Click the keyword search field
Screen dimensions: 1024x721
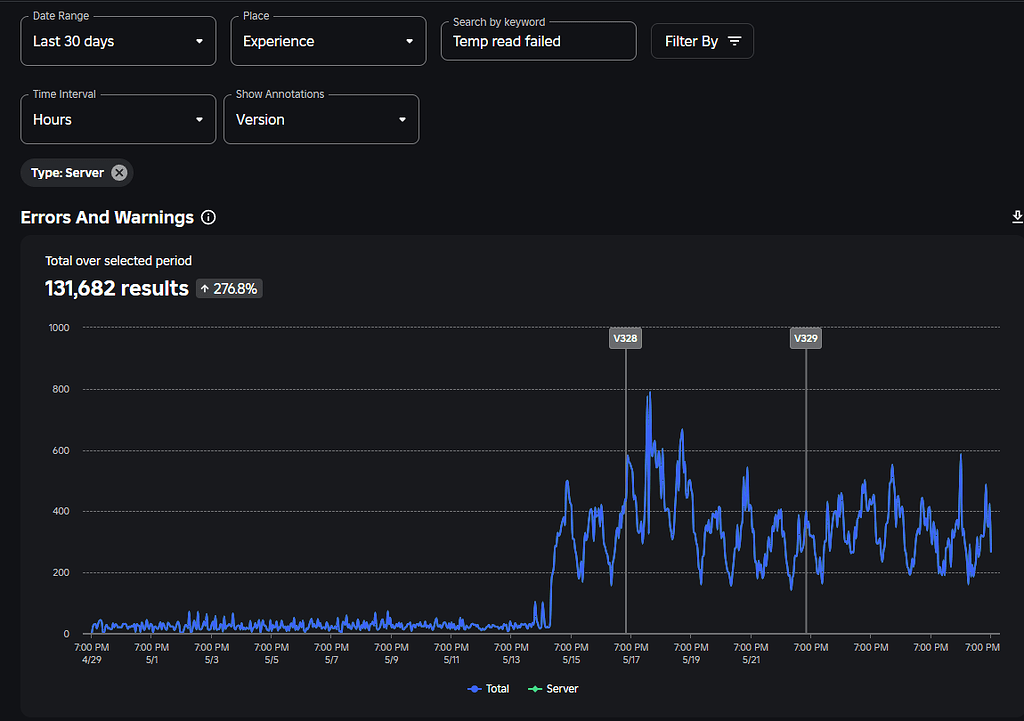pyautogui.click(x=538, y=41)
